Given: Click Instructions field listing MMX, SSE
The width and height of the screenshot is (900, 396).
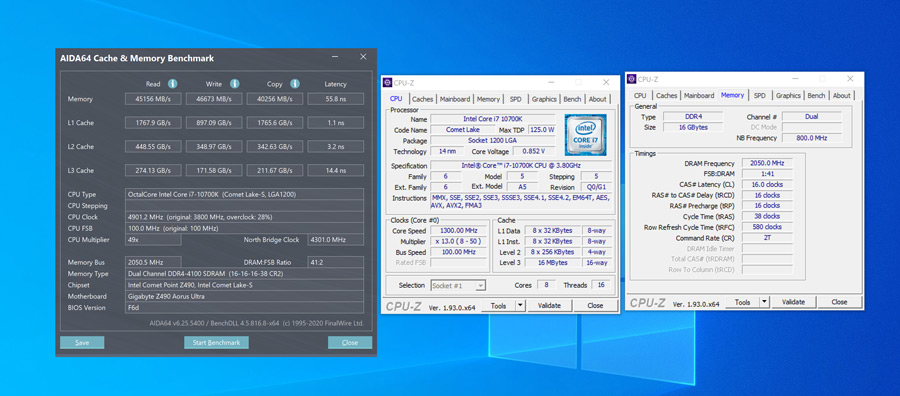Looking at the screenshot, I should pos(521,201).
